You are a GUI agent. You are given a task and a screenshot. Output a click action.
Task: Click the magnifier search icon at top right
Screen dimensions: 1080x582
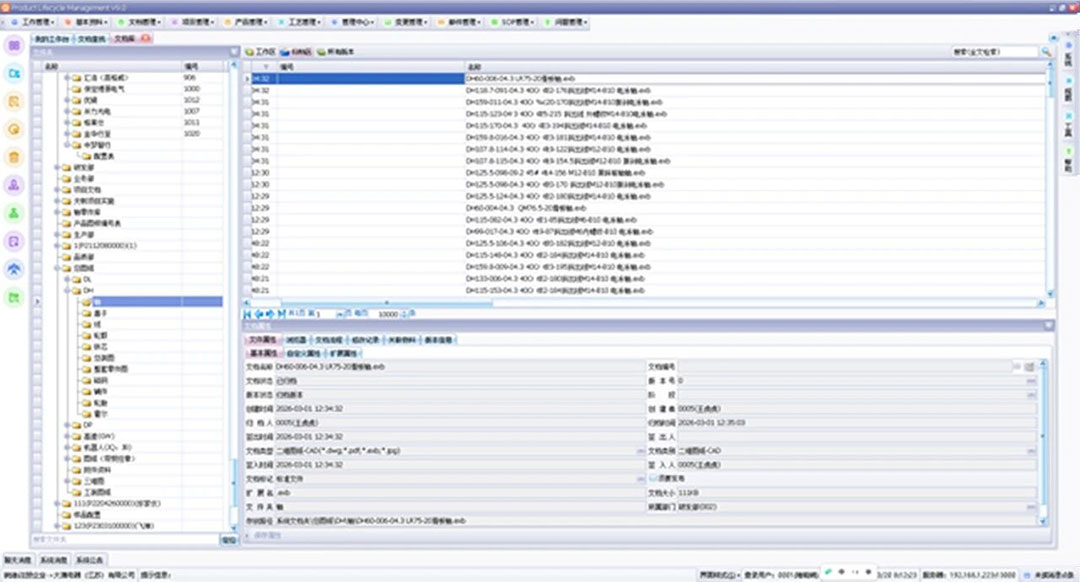tap(1046, 52)
